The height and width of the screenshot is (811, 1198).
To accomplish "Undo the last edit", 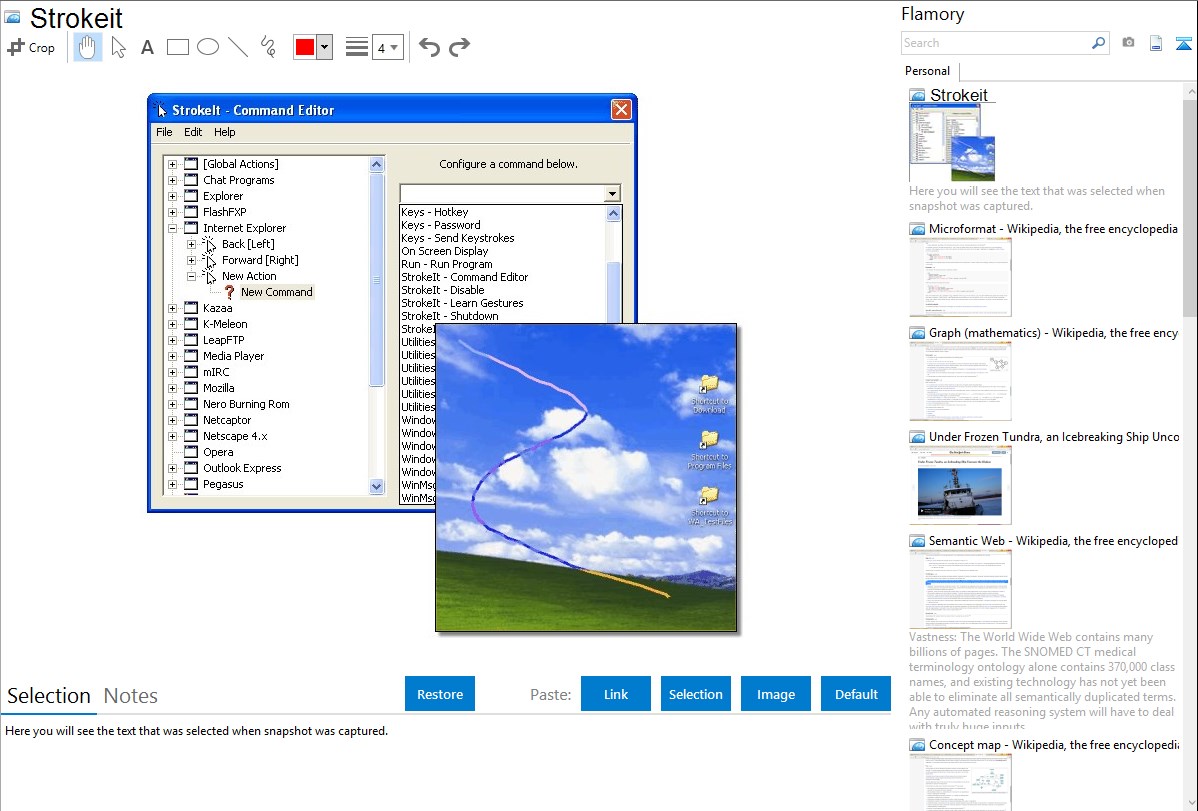I will coord(429,47).
